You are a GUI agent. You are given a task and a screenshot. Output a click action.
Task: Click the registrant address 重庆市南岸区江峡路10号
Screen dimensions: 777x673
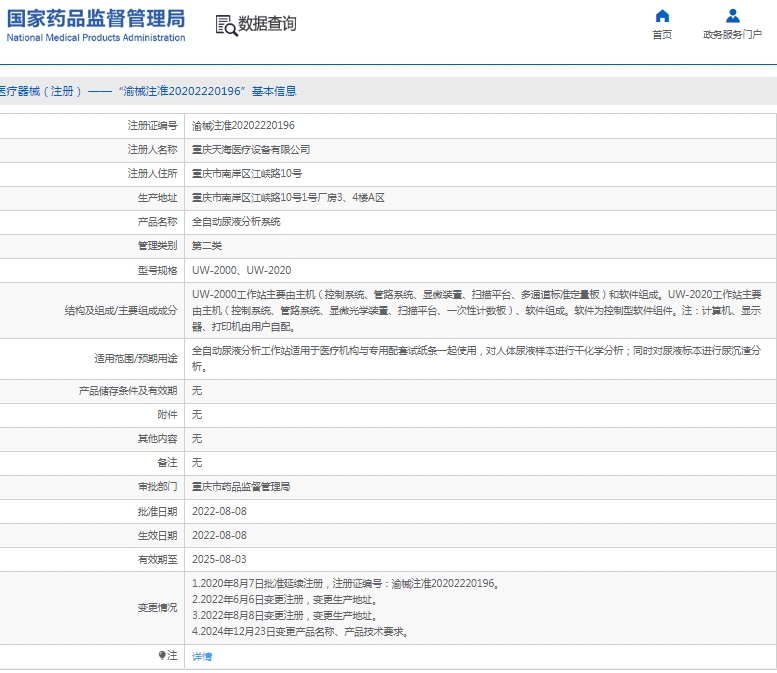(247, 173)
